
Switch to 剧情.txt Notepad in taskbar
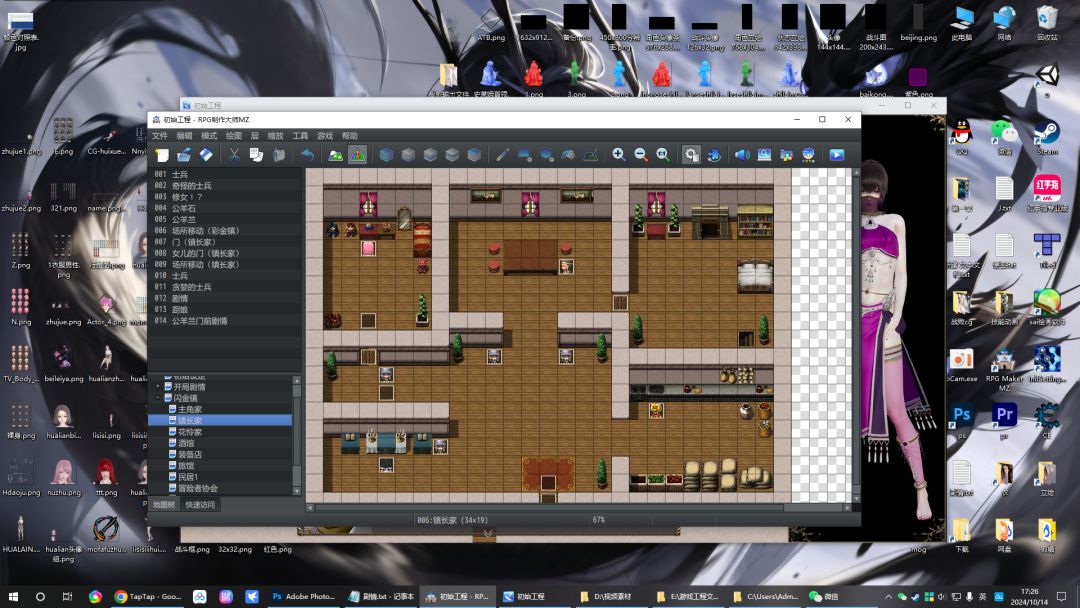click(381, 596)
